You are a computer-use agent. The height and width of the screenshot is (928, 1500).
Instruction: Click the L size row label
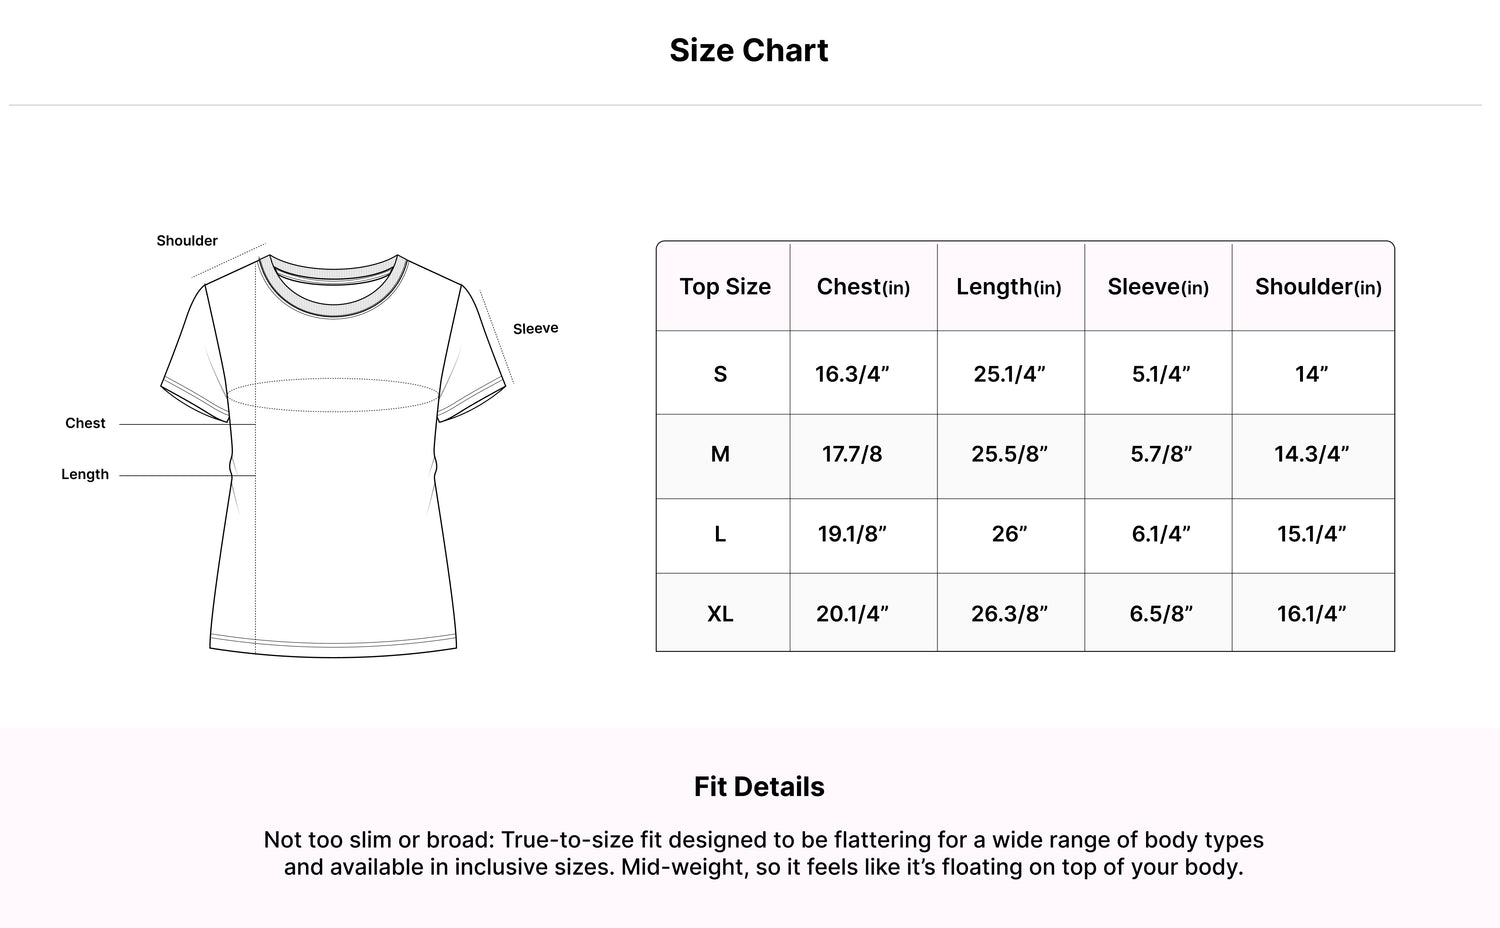[x=720, y=534]
